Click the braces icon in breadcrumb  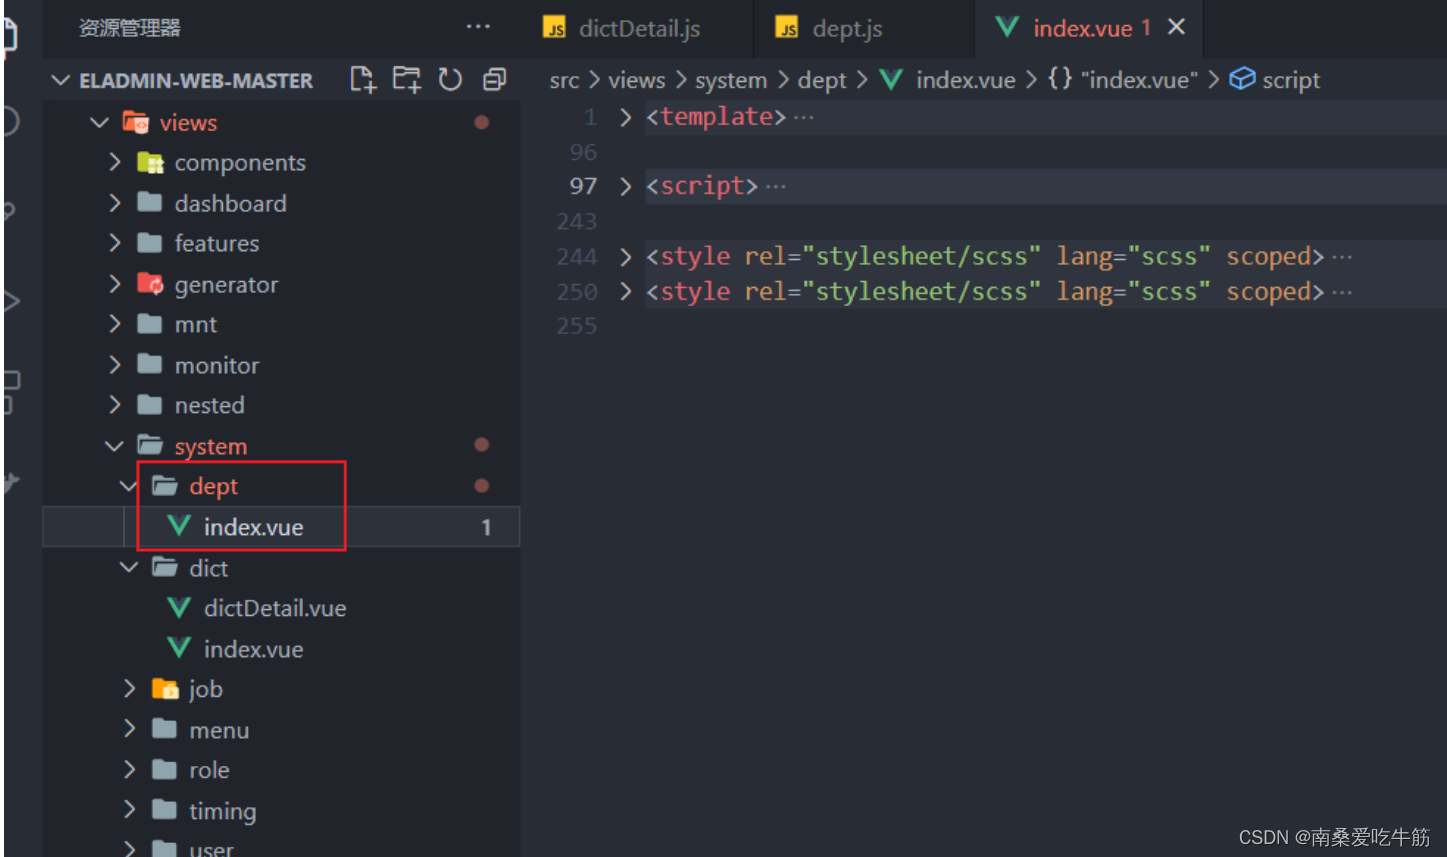pyautogui.click(x=1060, y=79)
